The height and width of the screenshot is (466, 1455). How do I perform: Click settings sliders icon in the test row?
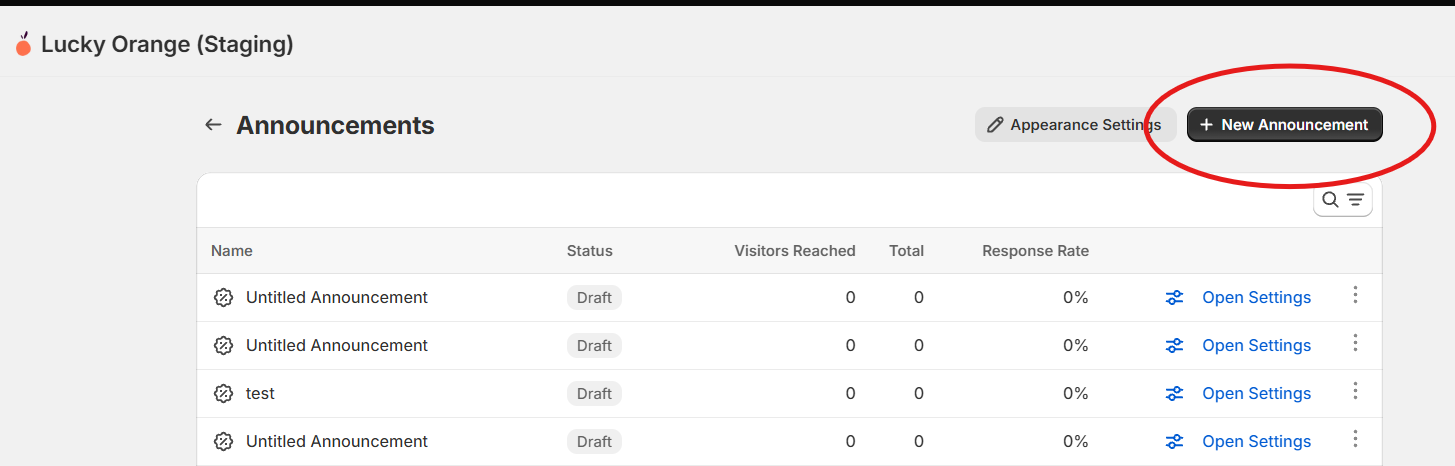[1174, 393]
